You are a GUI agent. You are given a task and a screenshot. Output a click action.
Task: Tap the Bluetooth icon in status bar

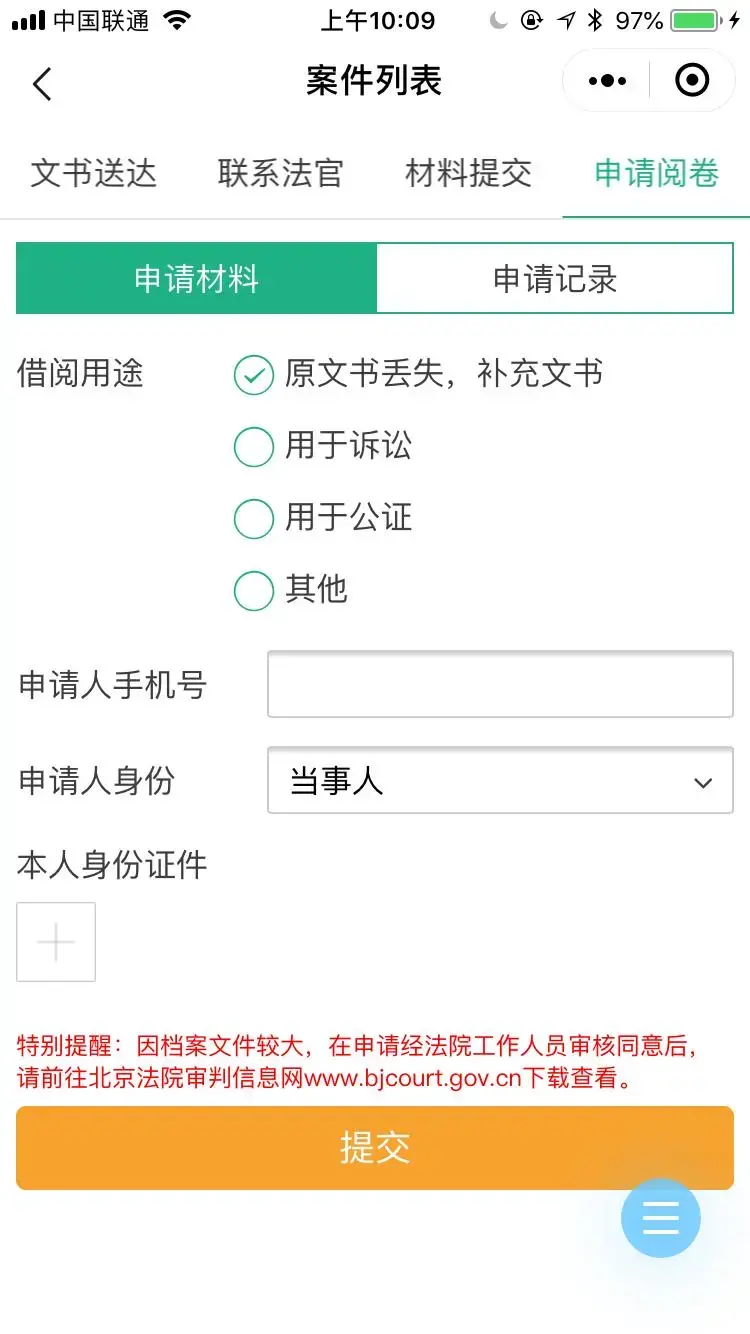pyautogui.click(x=595, y=20)
